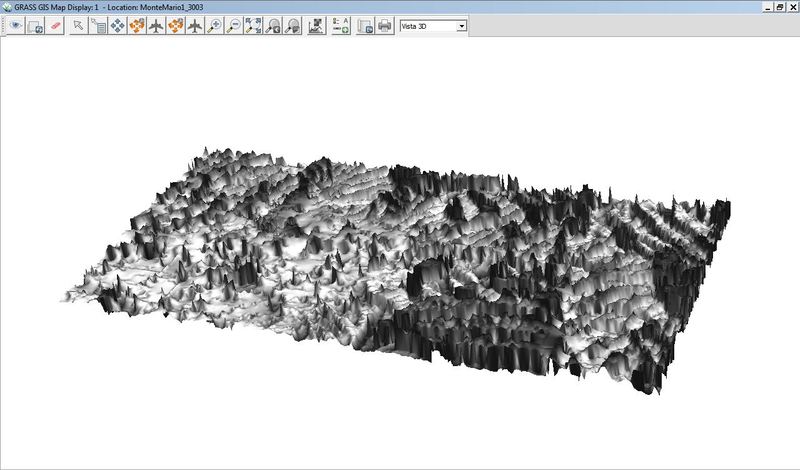The width and height of the screenshot is (800, 470).
Task: Activate the Query raster/vector map tool
Action: [x=99, y=26]
